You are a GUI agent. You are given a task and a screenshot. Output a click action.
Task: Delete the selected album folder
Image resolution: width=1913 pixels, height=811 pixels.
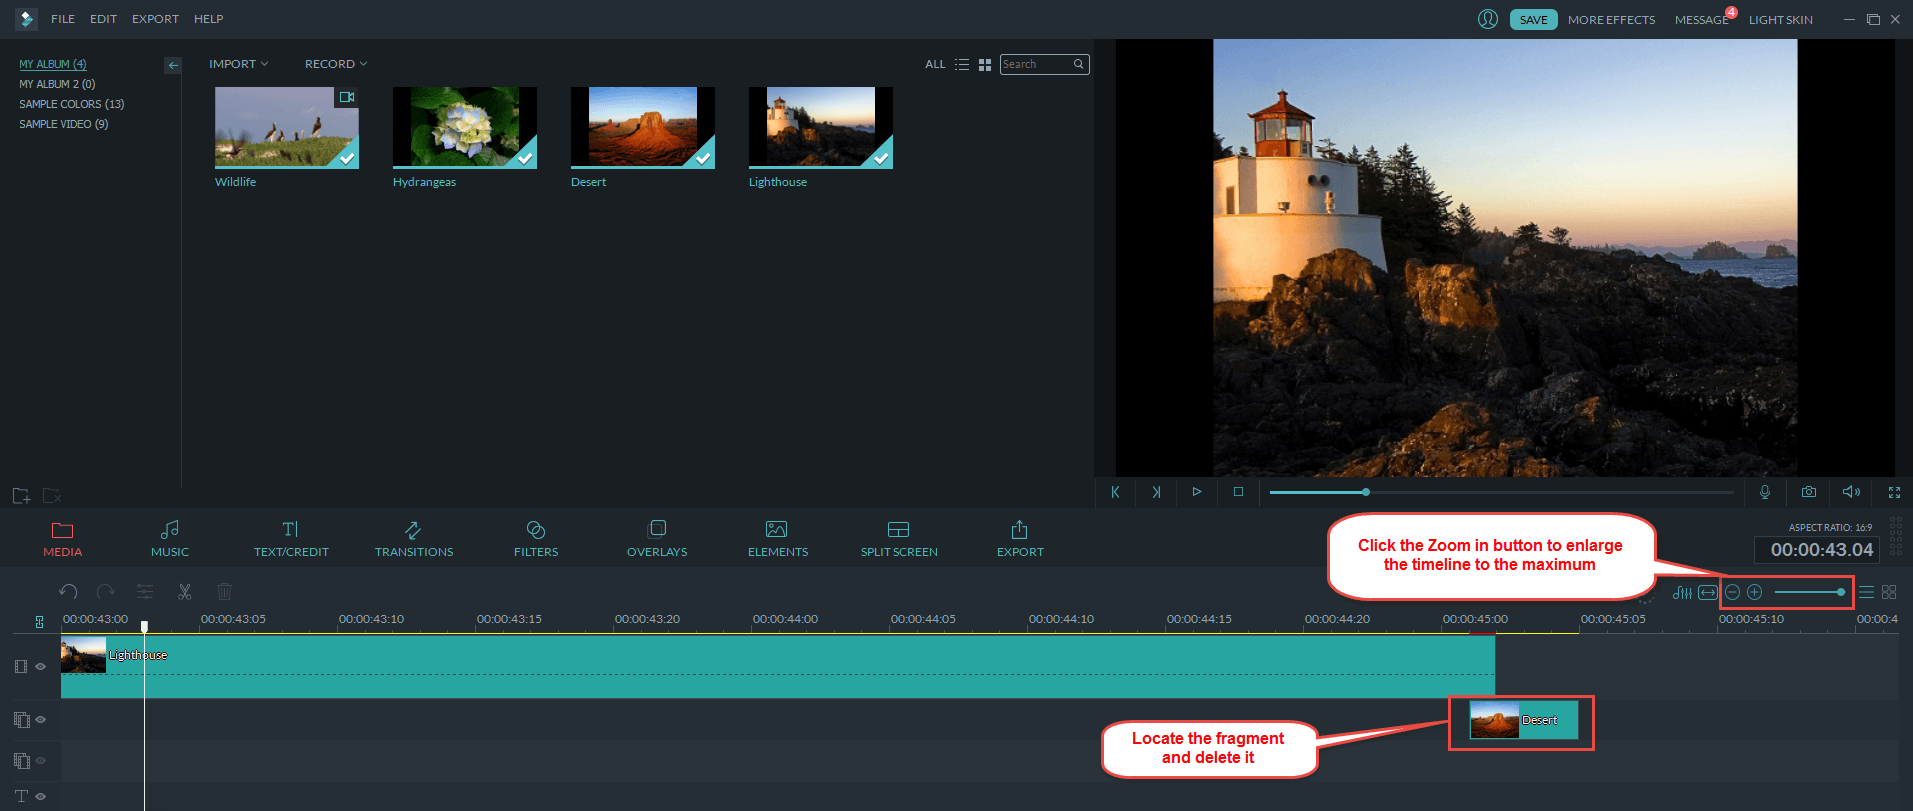(x=52, y=495)
